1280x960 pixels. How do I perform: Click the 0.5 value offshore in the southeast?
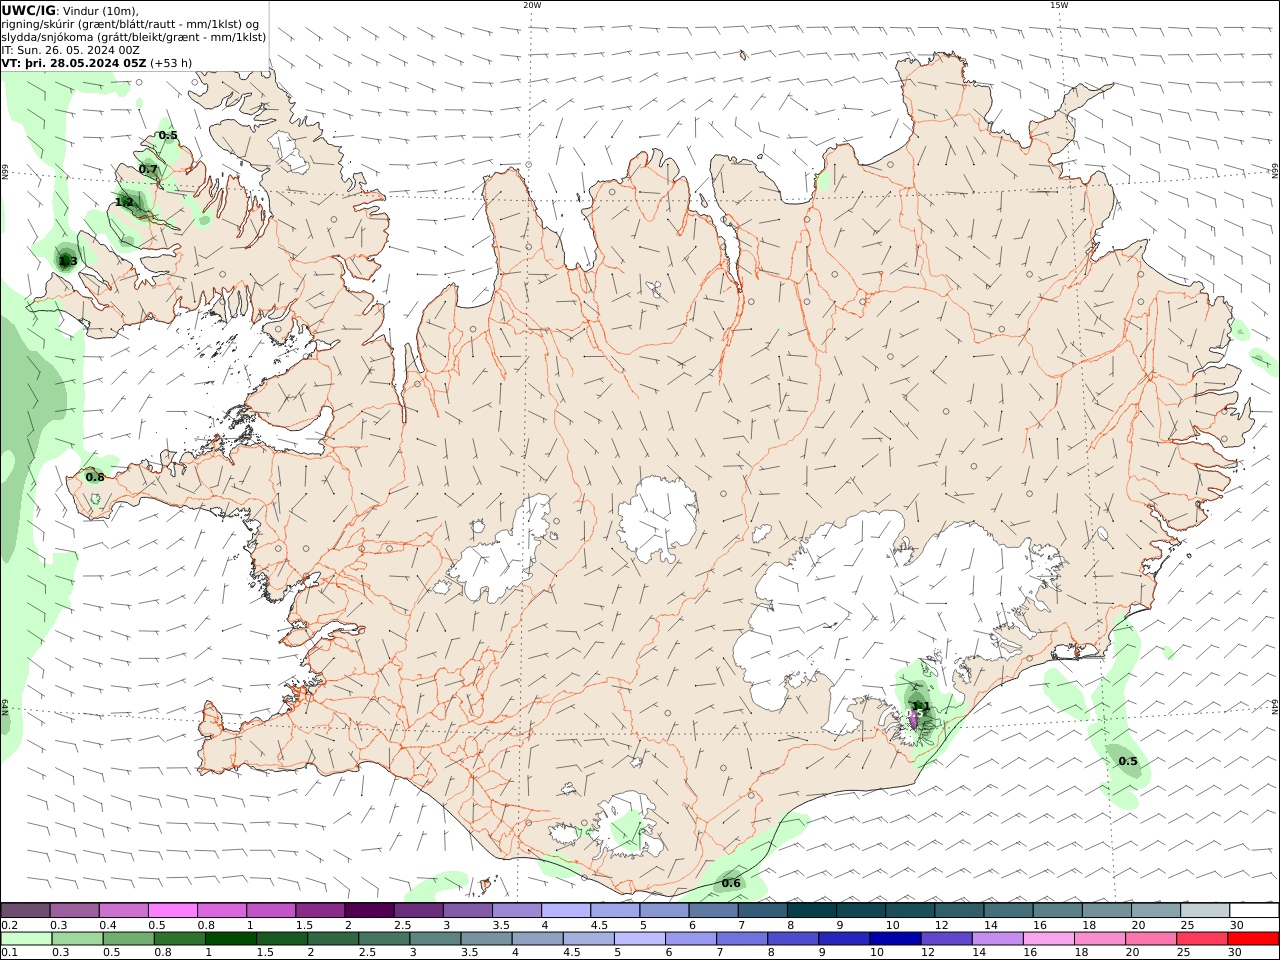(1128, 762)
